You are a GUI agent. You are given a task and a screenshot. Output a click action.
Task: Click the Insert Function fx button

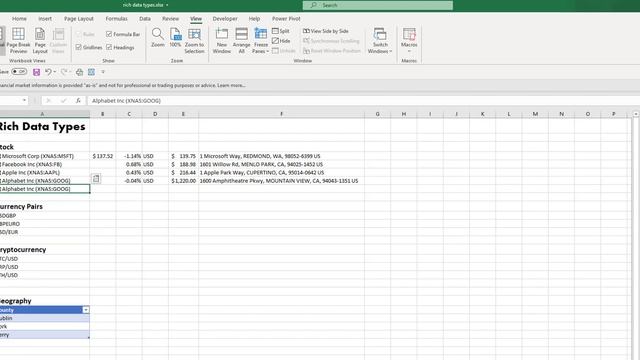coord(78,100)
